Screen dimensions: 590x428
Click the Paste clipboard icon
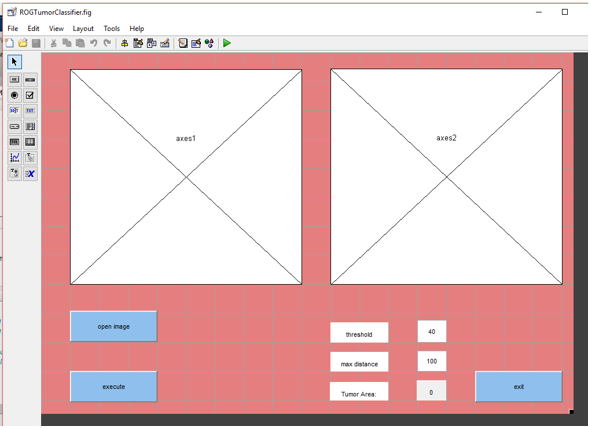pos(80,43)
